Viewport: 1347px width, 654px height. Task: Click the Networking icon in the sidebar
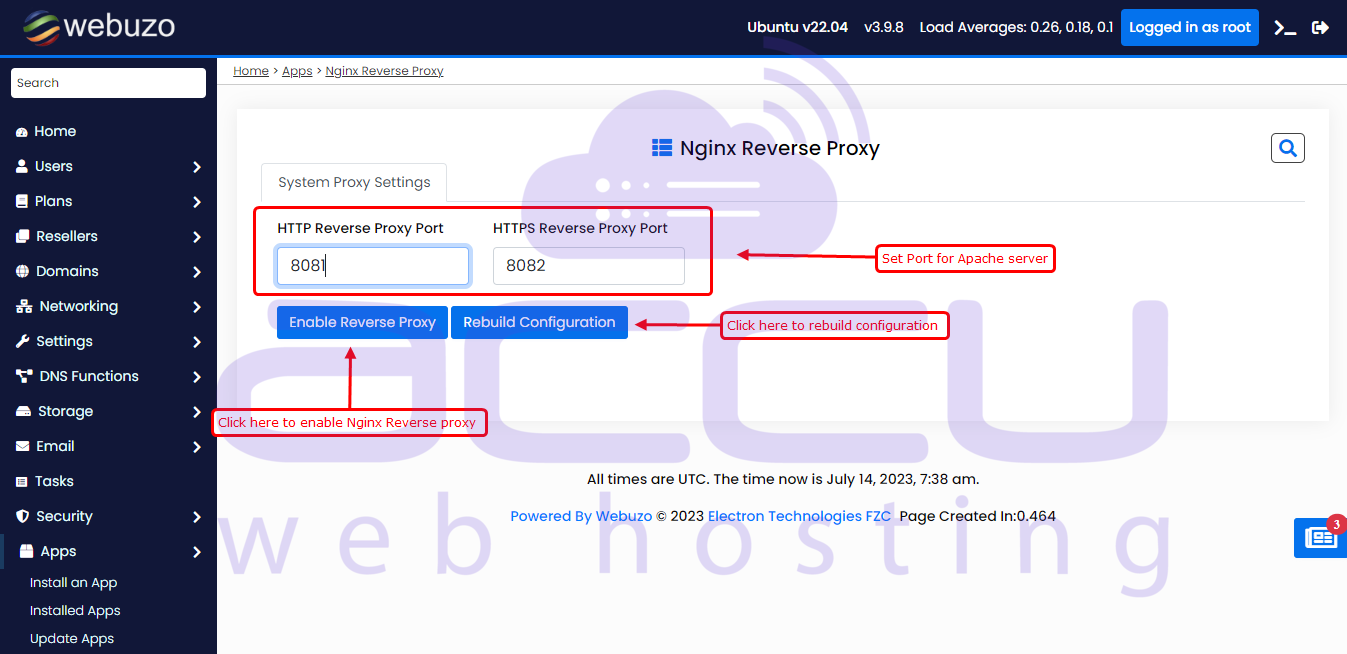click(x=24, y=306)
